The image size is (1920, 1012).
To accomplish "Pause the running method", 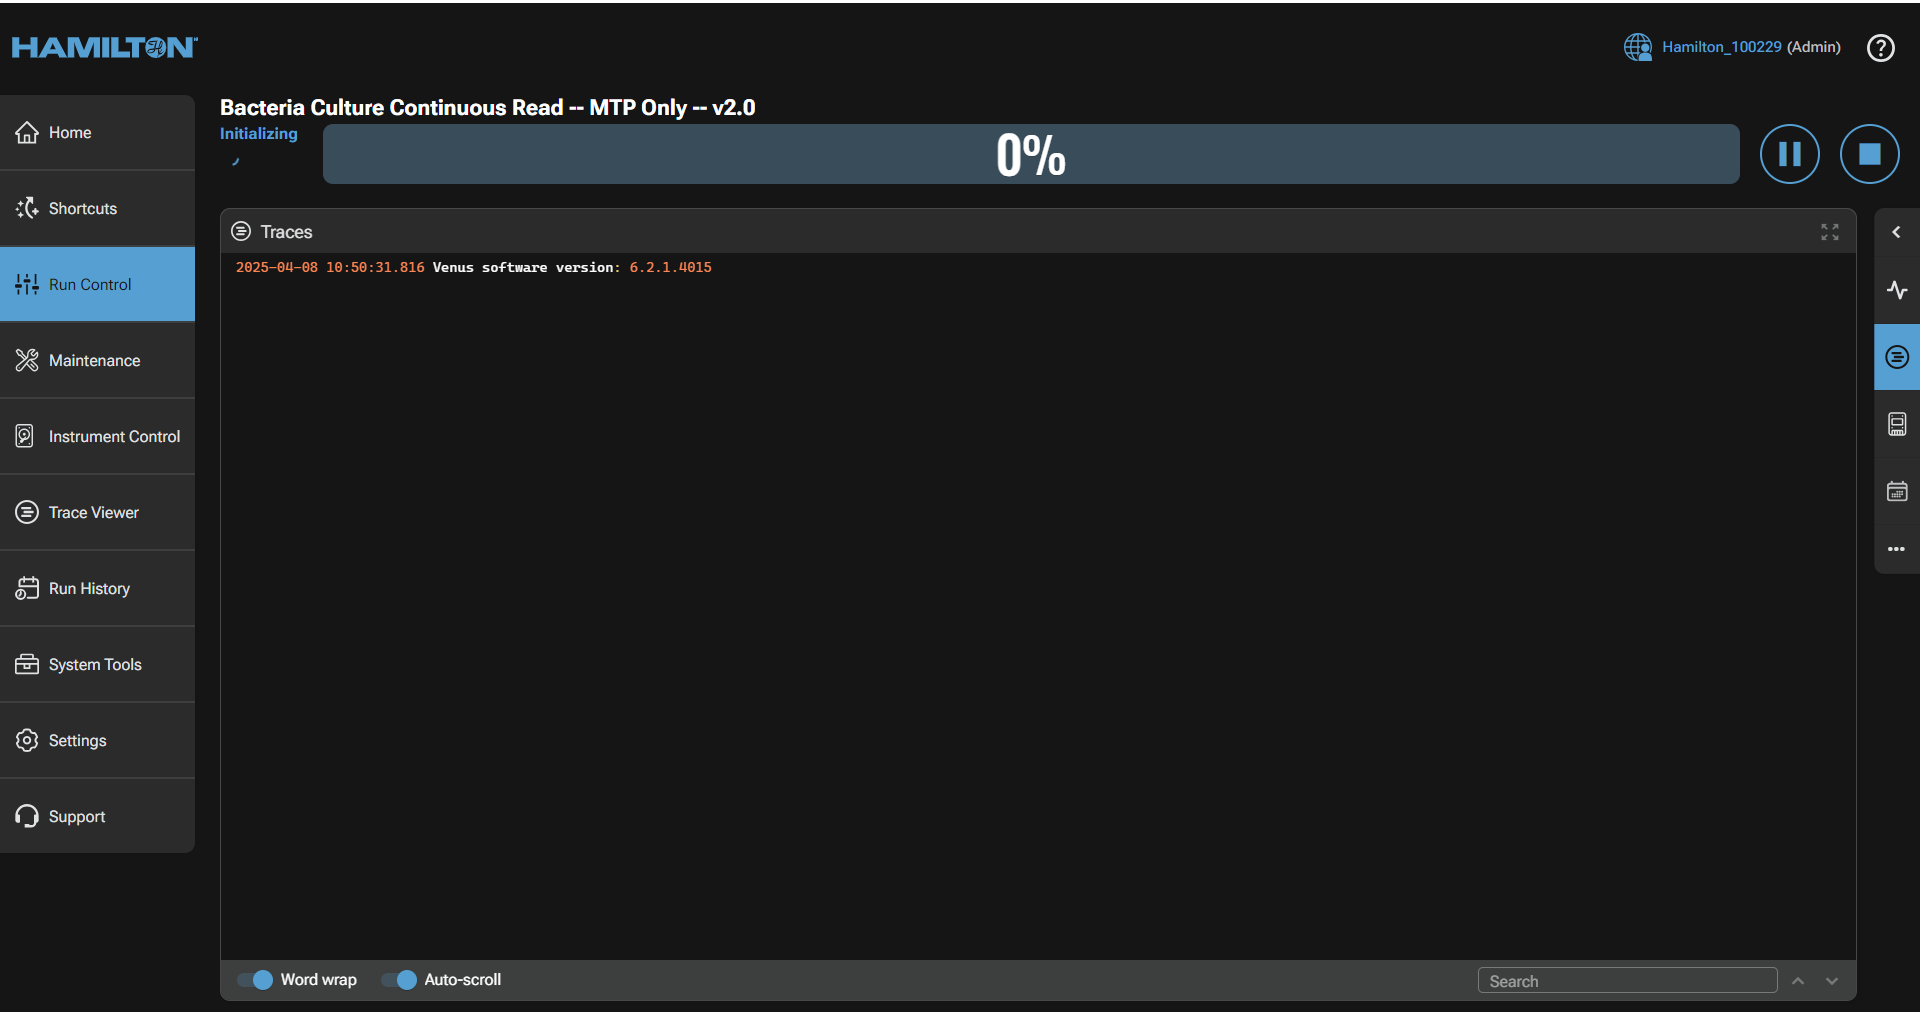I will [1789, 154].
